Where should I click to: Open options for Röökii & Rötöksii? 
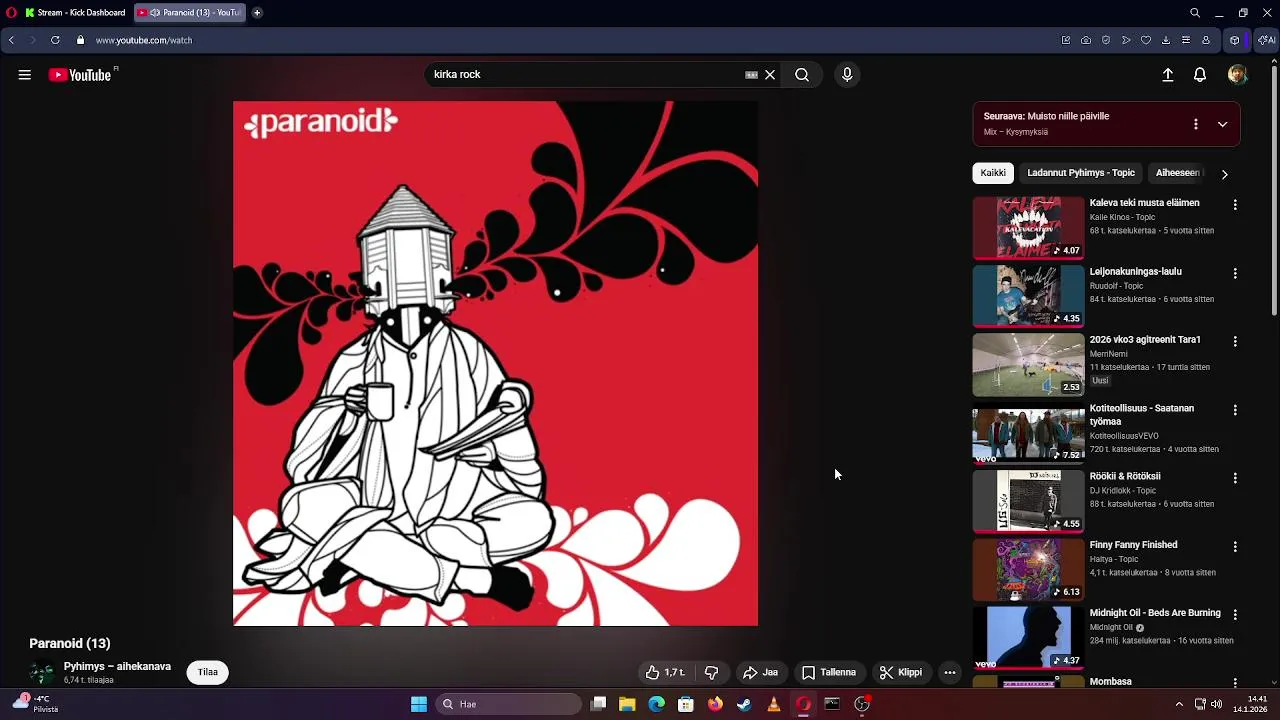(1235, 478)
